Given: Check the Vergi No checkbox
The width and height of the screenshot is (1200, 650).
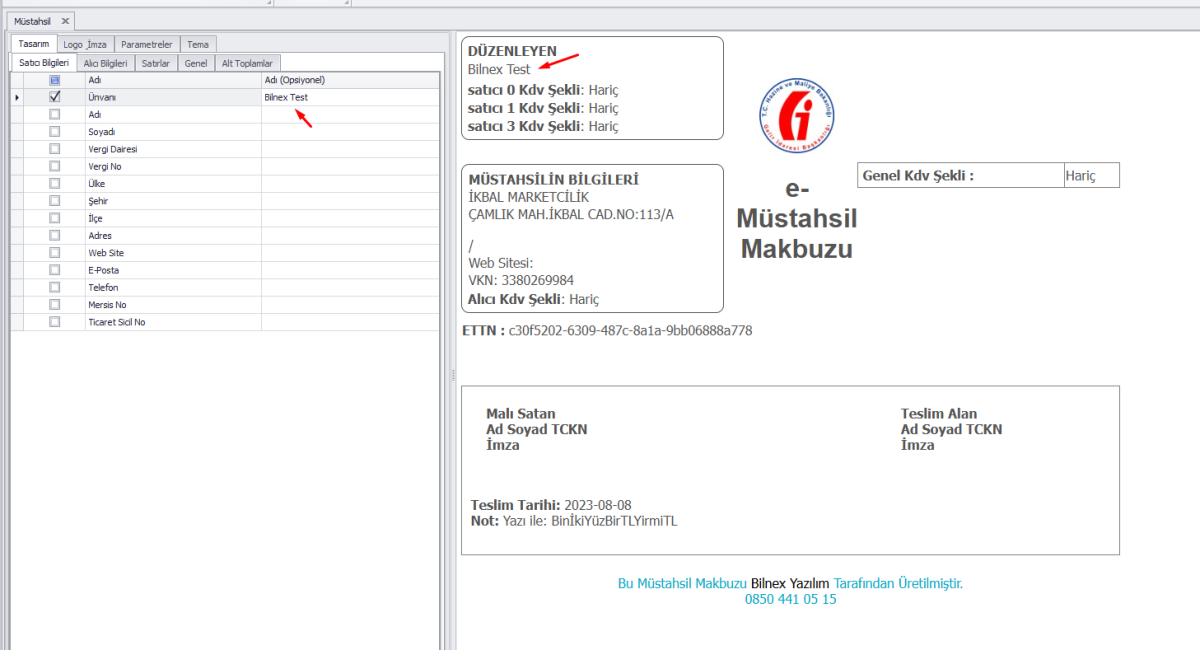Looking at the screenshot, I should (55, 166).
